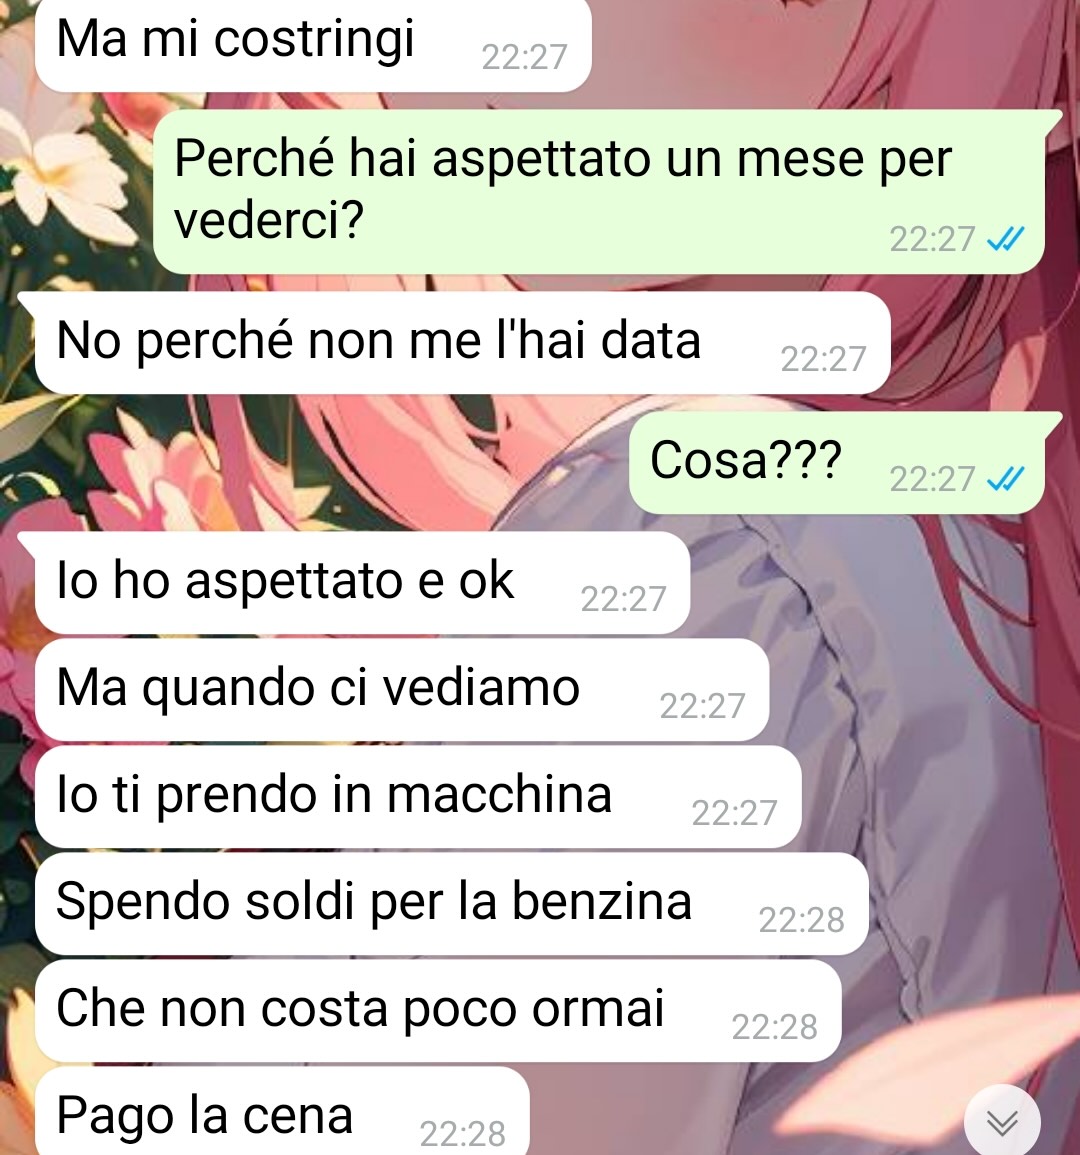Tap the 'Che non costa poco ormai' message
Viewport: 1080px width, 1155px height.
(438, 1011)
